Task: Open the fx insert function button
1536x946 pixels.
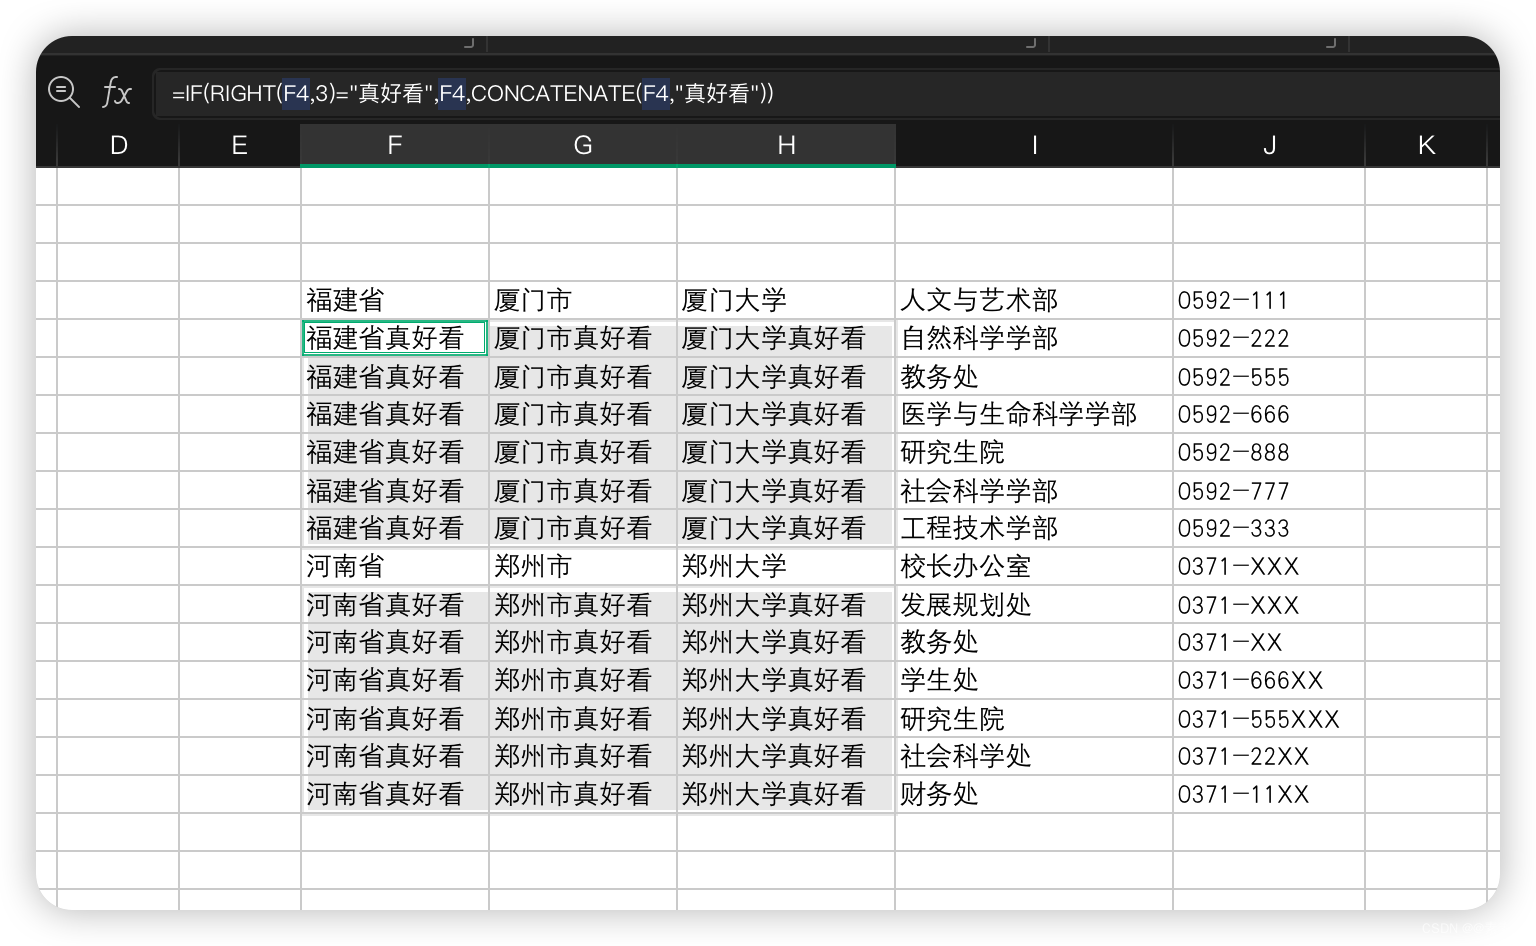Action: pos(117,93)
